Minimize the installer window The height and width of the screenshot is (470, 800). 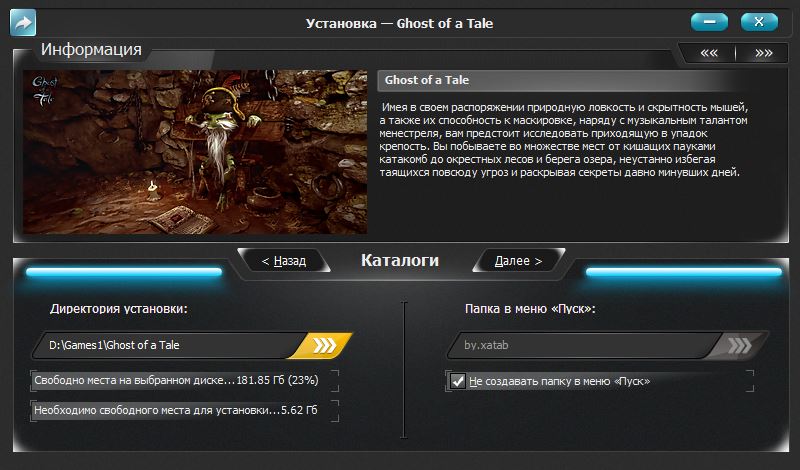tap(709, 22)
